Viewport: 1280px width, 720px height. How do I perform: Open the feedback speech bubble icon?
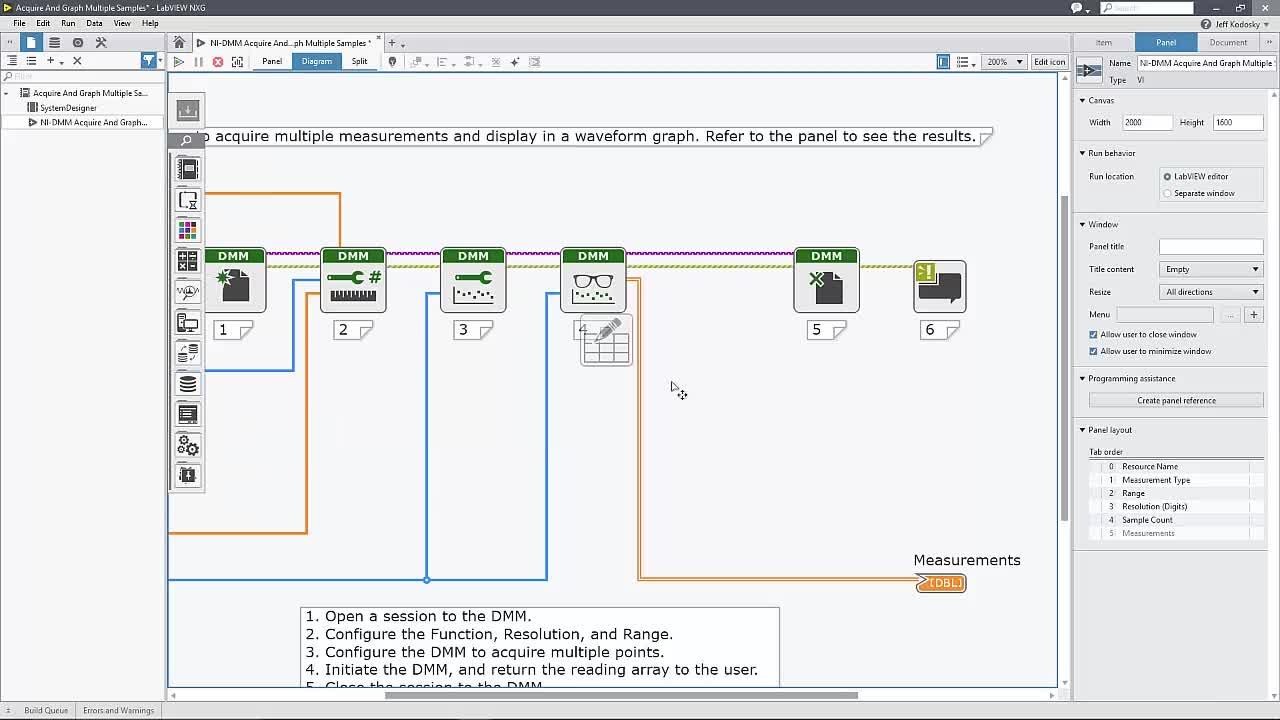pyautogui.click(x=1077, y=8)
